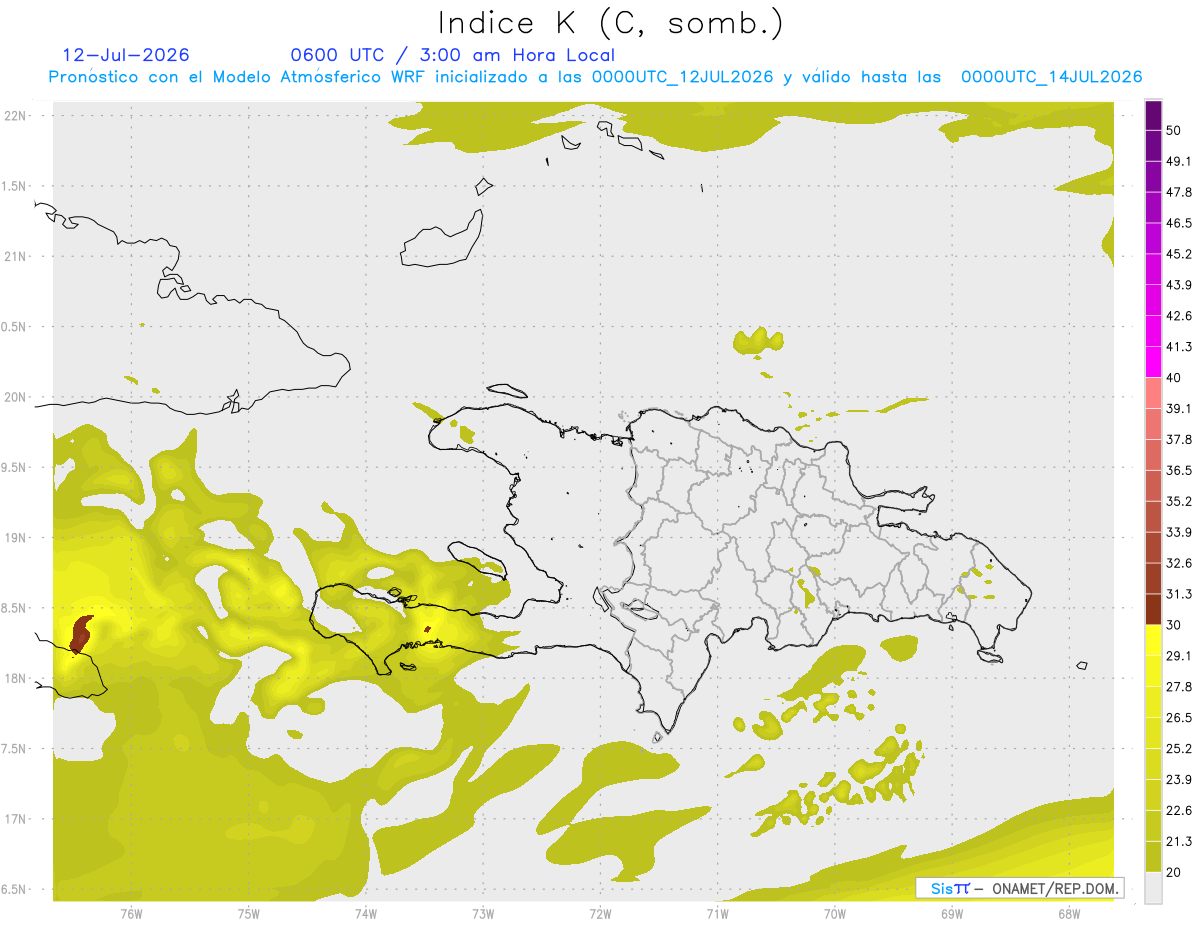Click the tiny red patch on Haiti's southern peninsula
The image size is (1200, 927).
tap(428, 629)
